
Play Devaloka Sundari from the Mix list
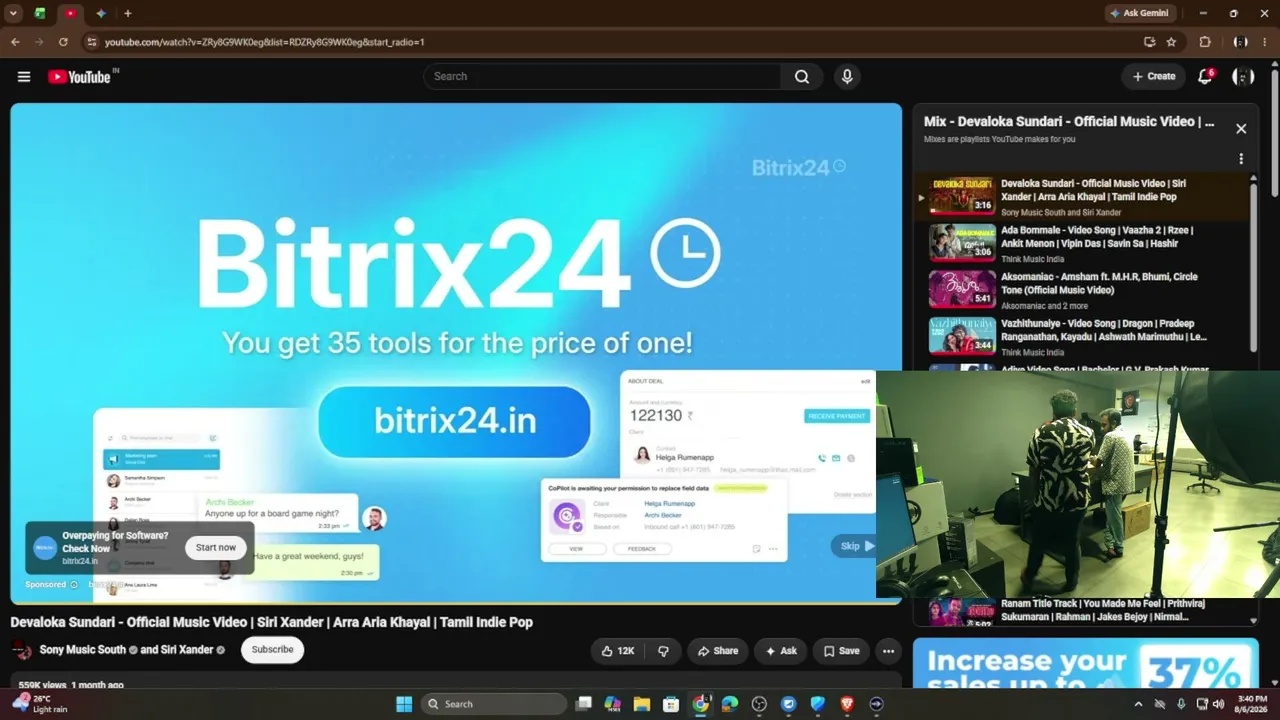tap(1082, 197)
